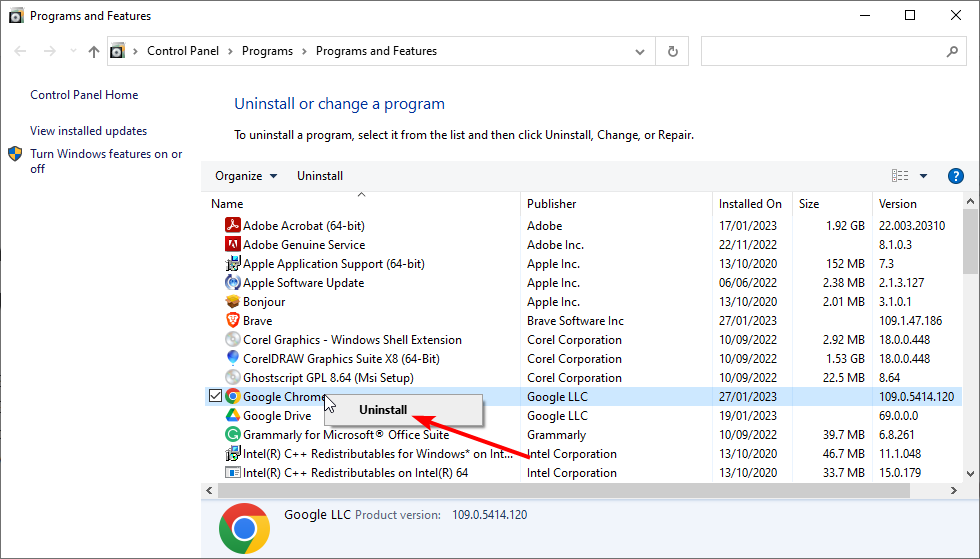Expand chevron after Programs breadcrumb
The height and width of the screenshot is (559, 980).
point(304,51)
